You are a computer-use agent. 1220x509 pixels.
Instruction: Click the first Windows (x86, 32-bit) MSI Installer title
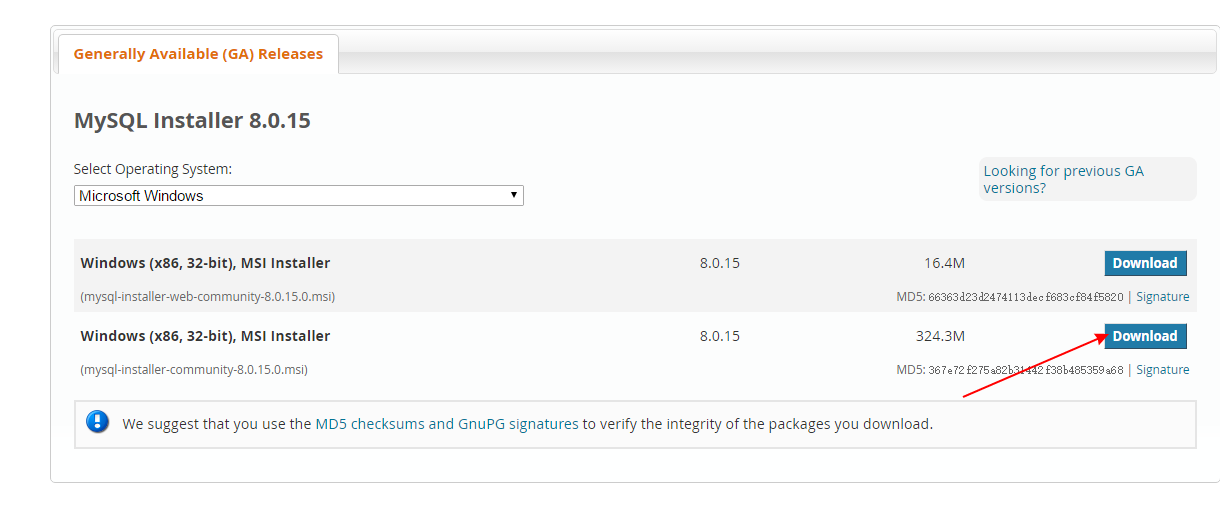click(205, 263)
